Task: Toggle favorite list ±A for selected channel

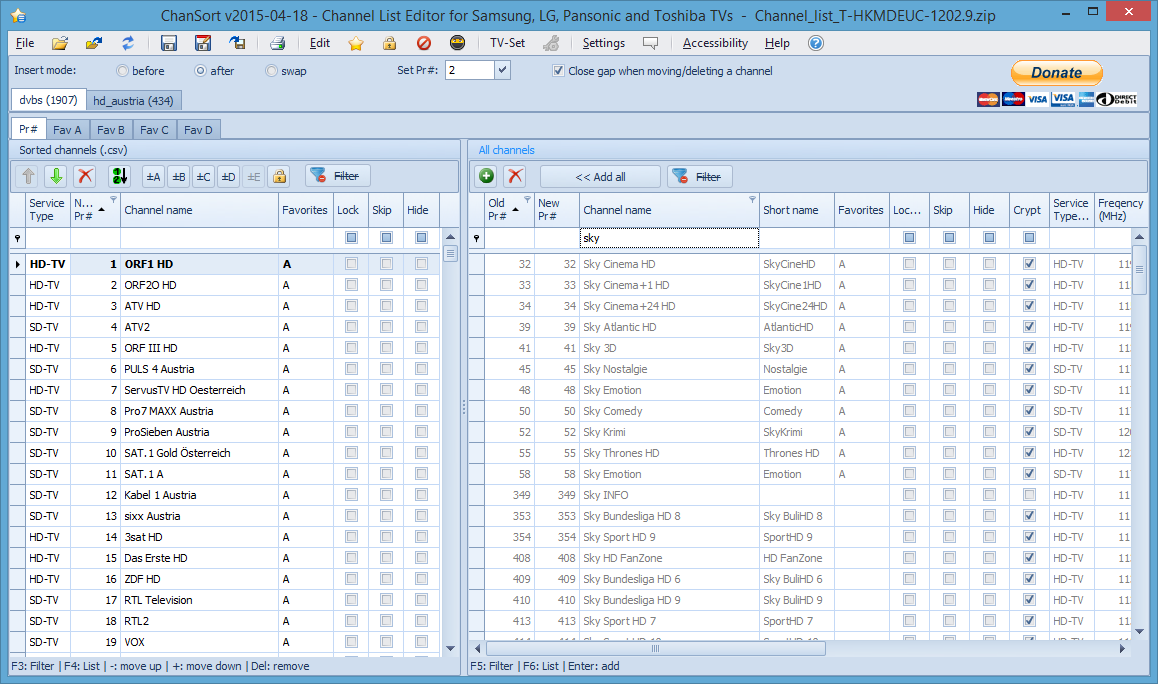Action: (x=154, y=176)
